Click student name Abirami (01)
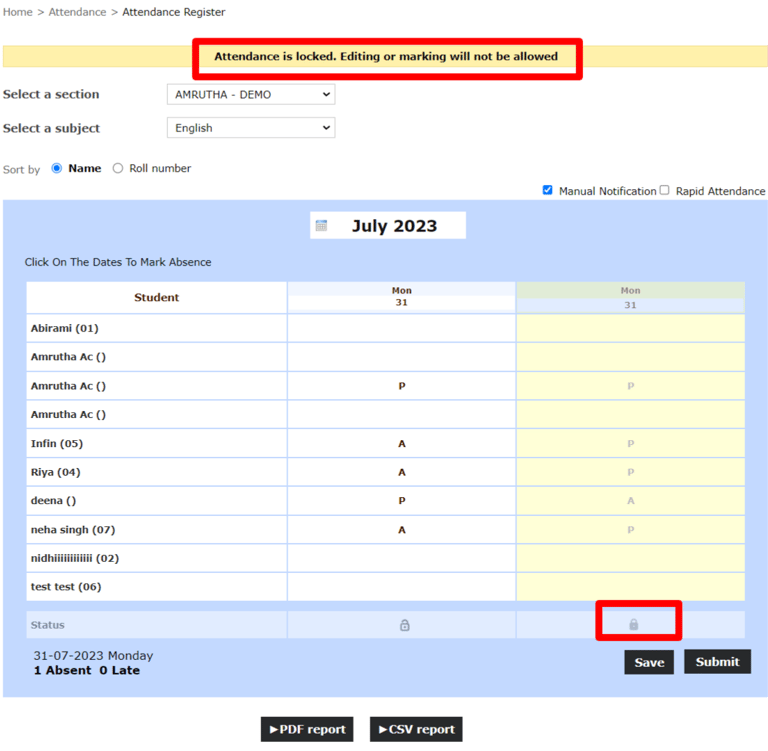Viewport: 768px width, 751px height. pos(65,328)
